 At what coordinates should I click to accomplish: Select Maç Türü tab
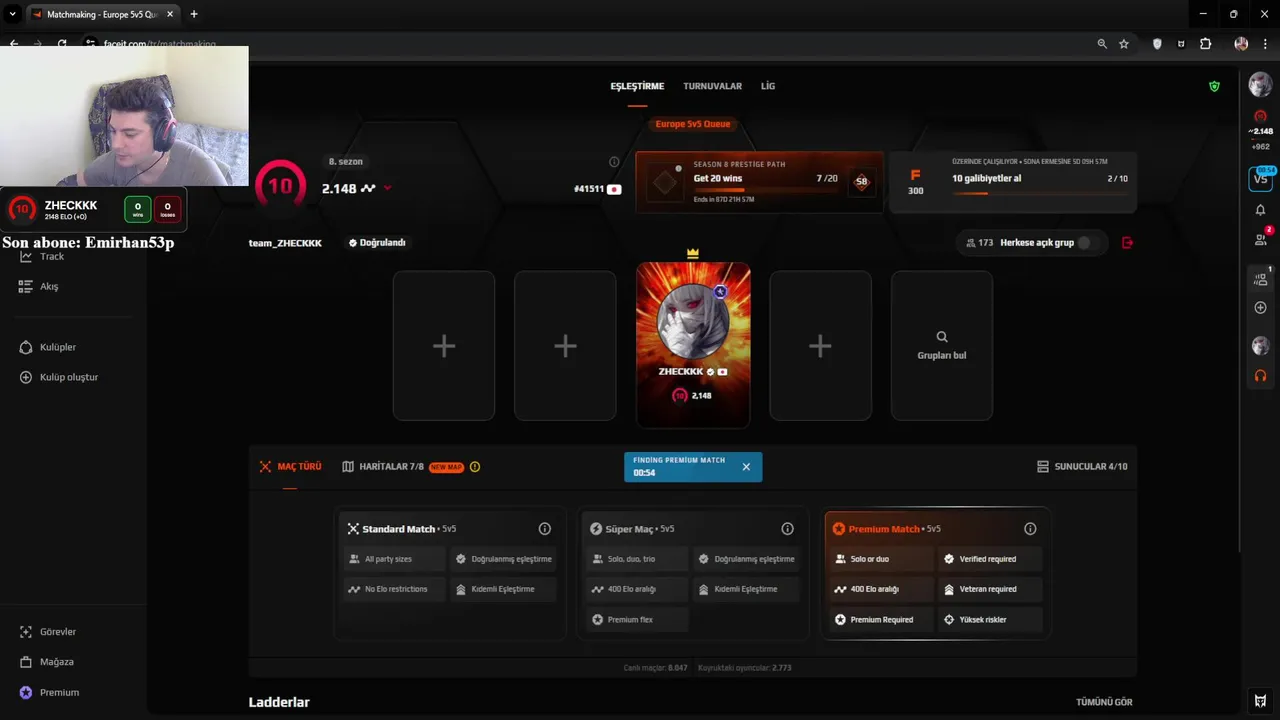click(290, 467)
